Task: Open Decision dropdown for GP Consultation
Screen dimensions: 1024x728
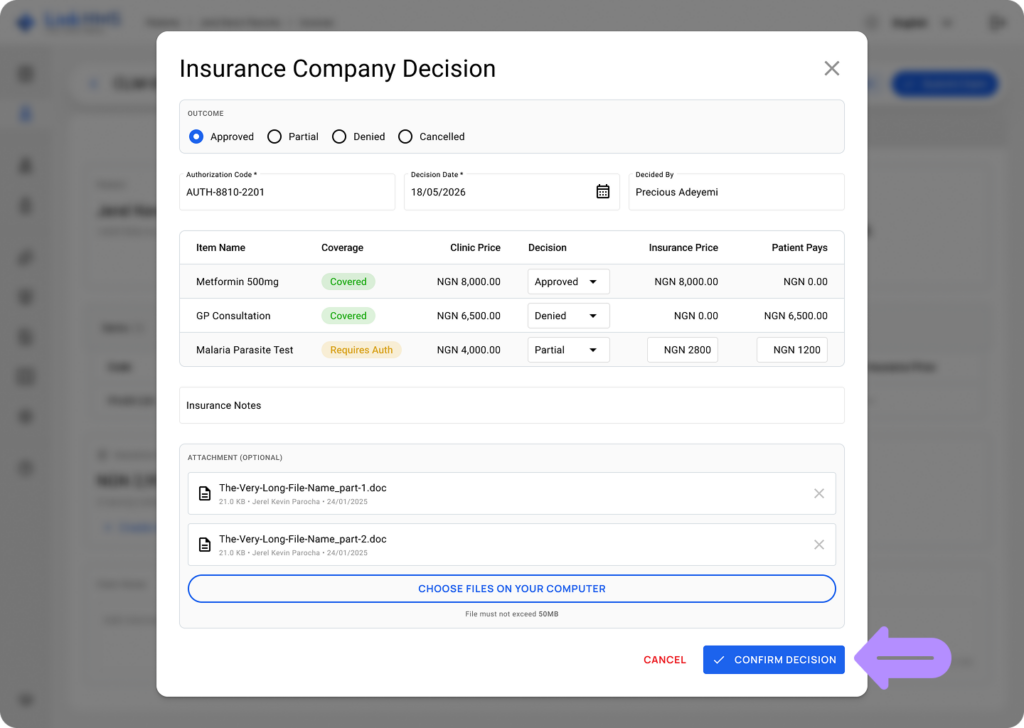Action: click(568, 315)
